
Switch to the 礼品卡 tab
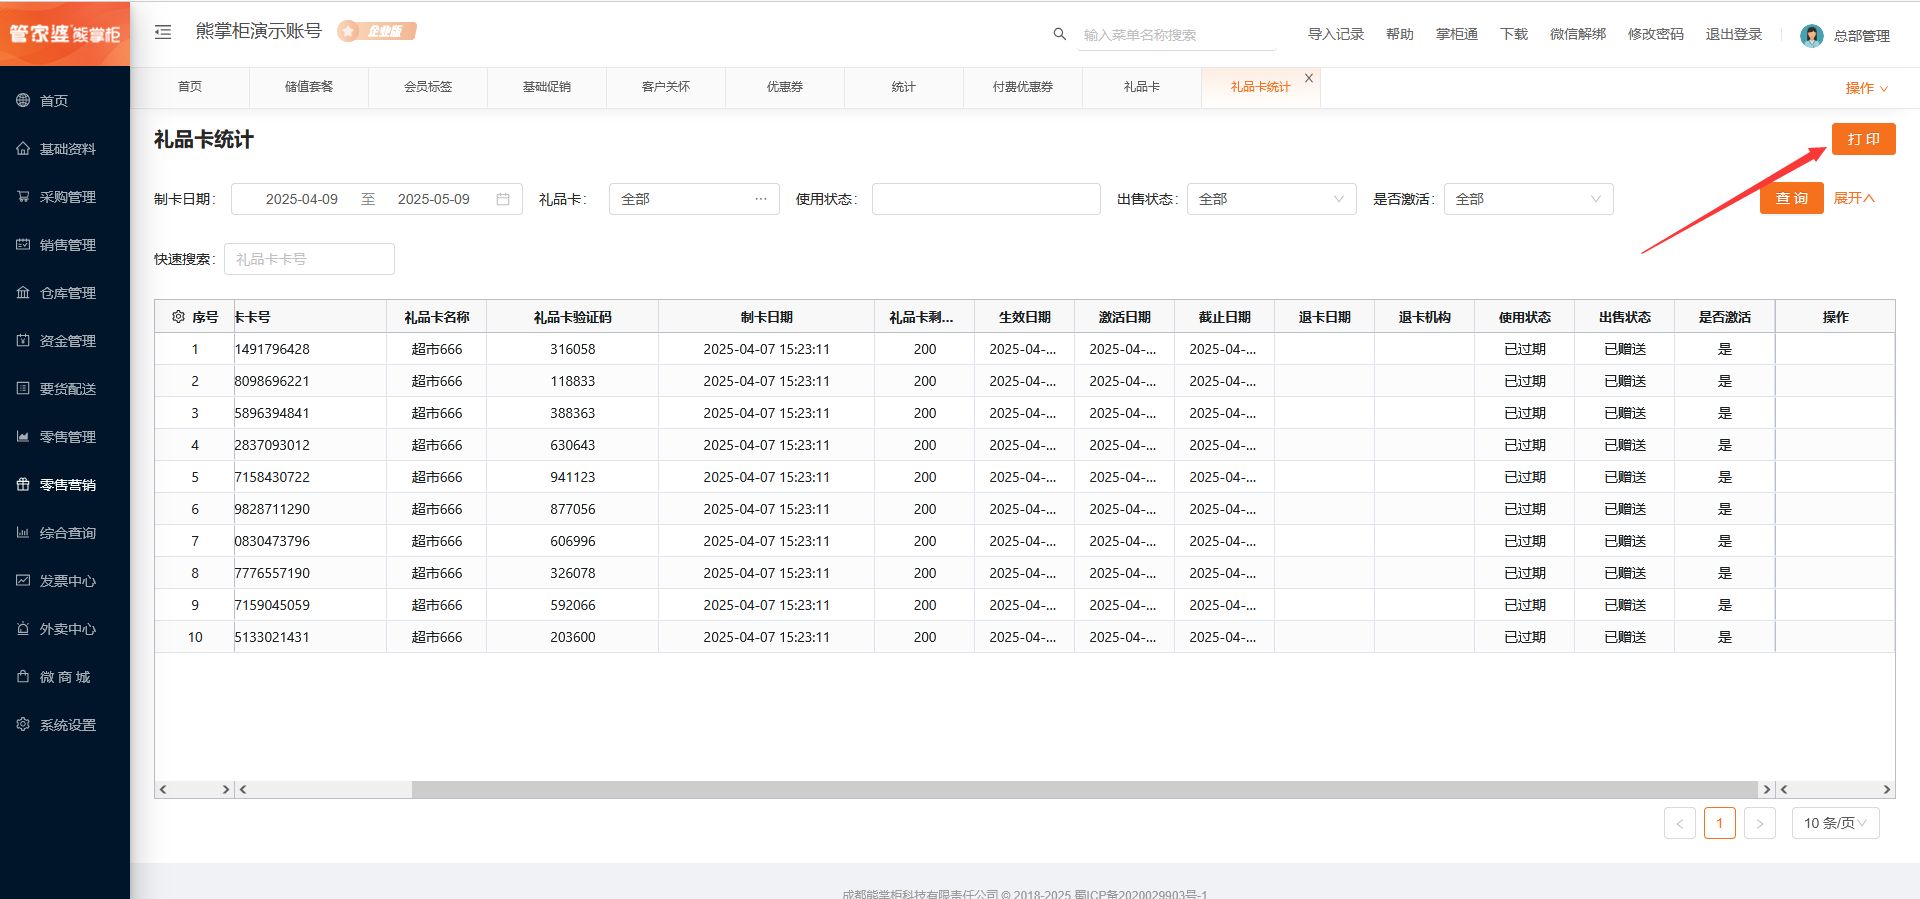1142,87
